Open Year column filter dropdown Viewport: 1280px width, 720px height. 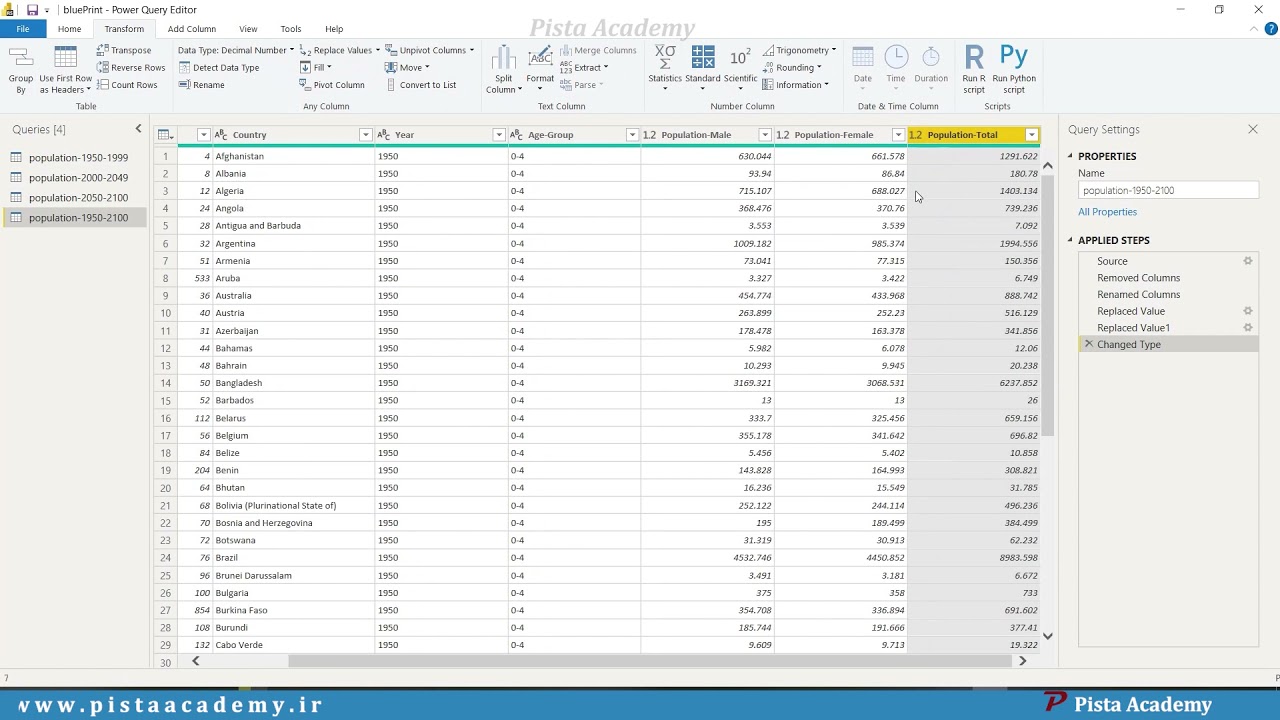pyautogui.click(x=498, y=135)
